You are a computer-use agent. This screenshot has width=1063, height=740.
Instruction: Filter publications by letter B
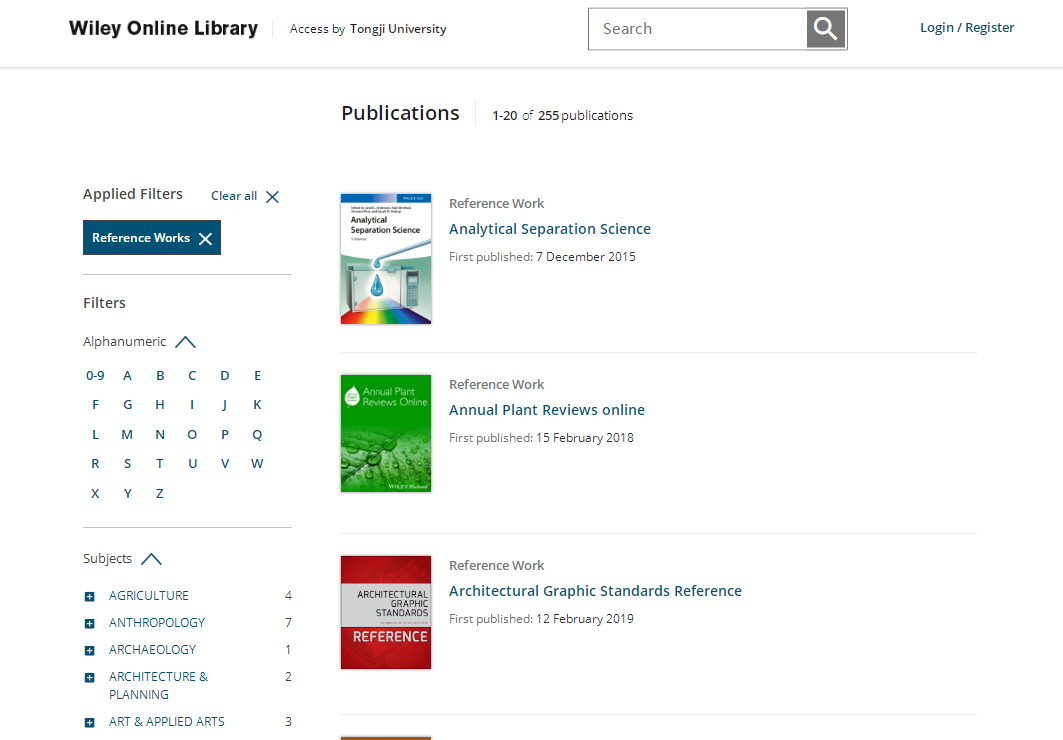click(160, 375)
